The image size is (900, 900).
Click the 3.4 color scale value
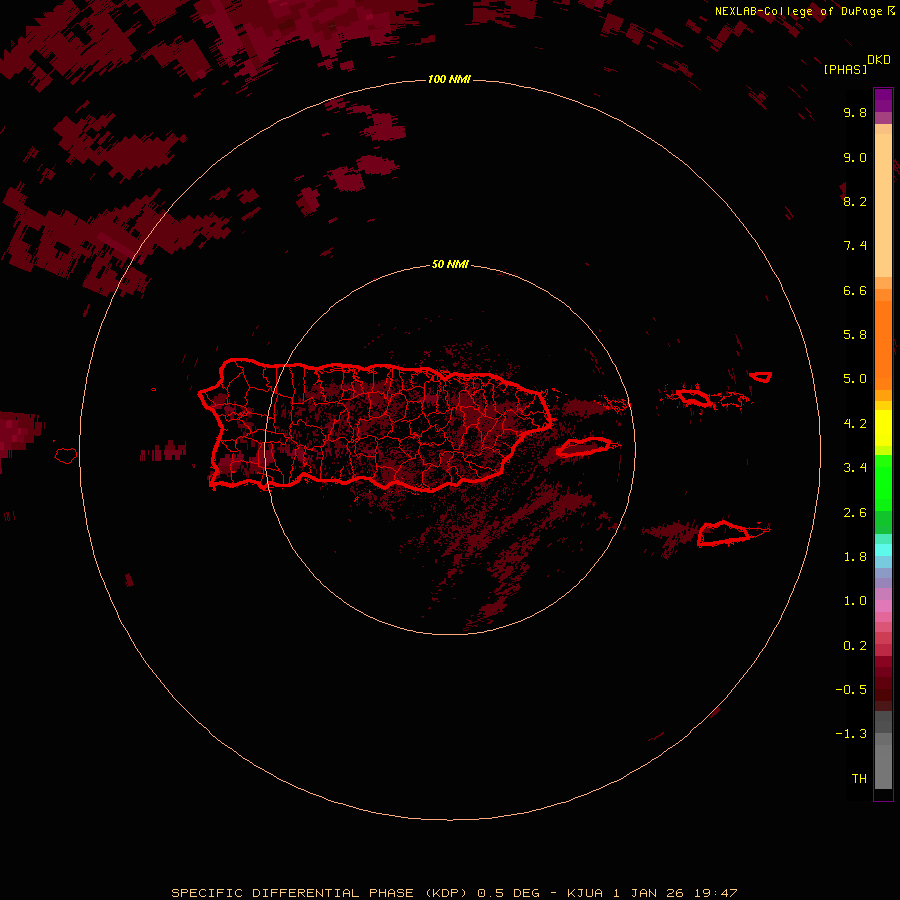click(855, 468)
